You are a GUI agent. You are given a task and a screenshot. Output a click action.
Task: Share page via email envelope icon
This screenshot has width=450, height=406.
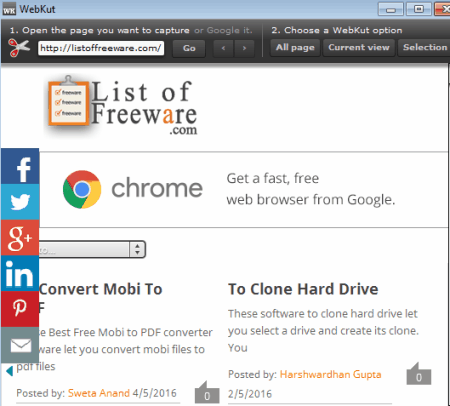click(20, 345)
